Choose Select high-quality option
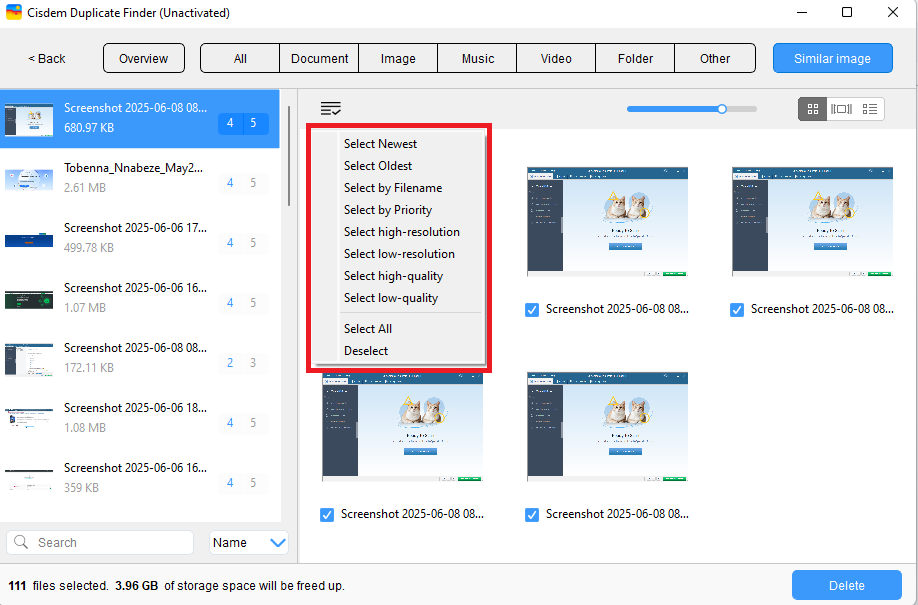The image size is (918, 605). 393,276
